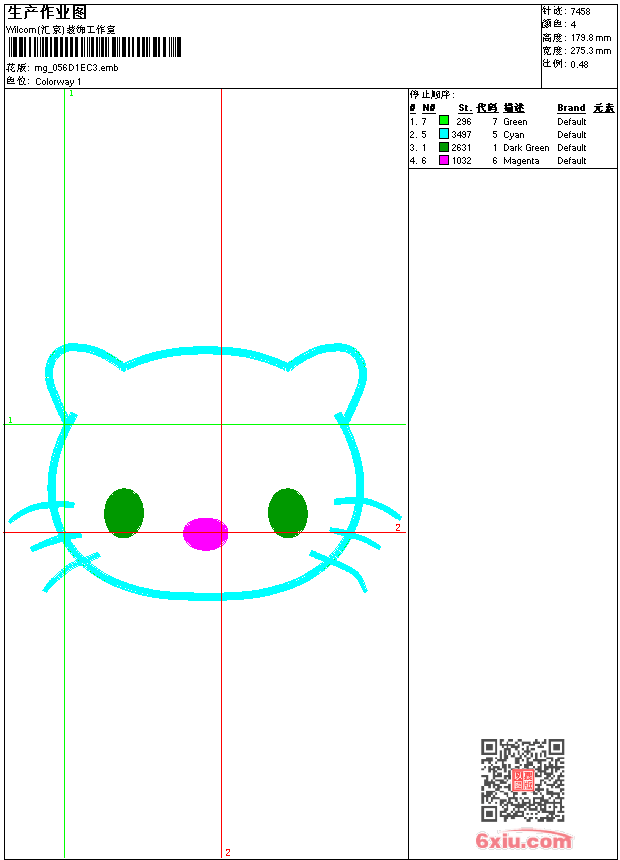The width and height of the screenshot is (620, 860).
Task: Click stitch count 1032 in Magenta row
Action: 461,161
